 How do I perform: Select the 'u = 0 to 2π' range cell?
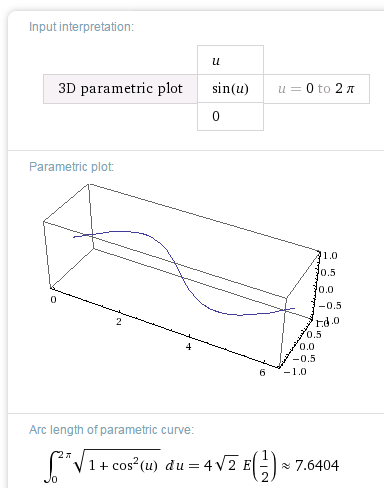(316, 89)
